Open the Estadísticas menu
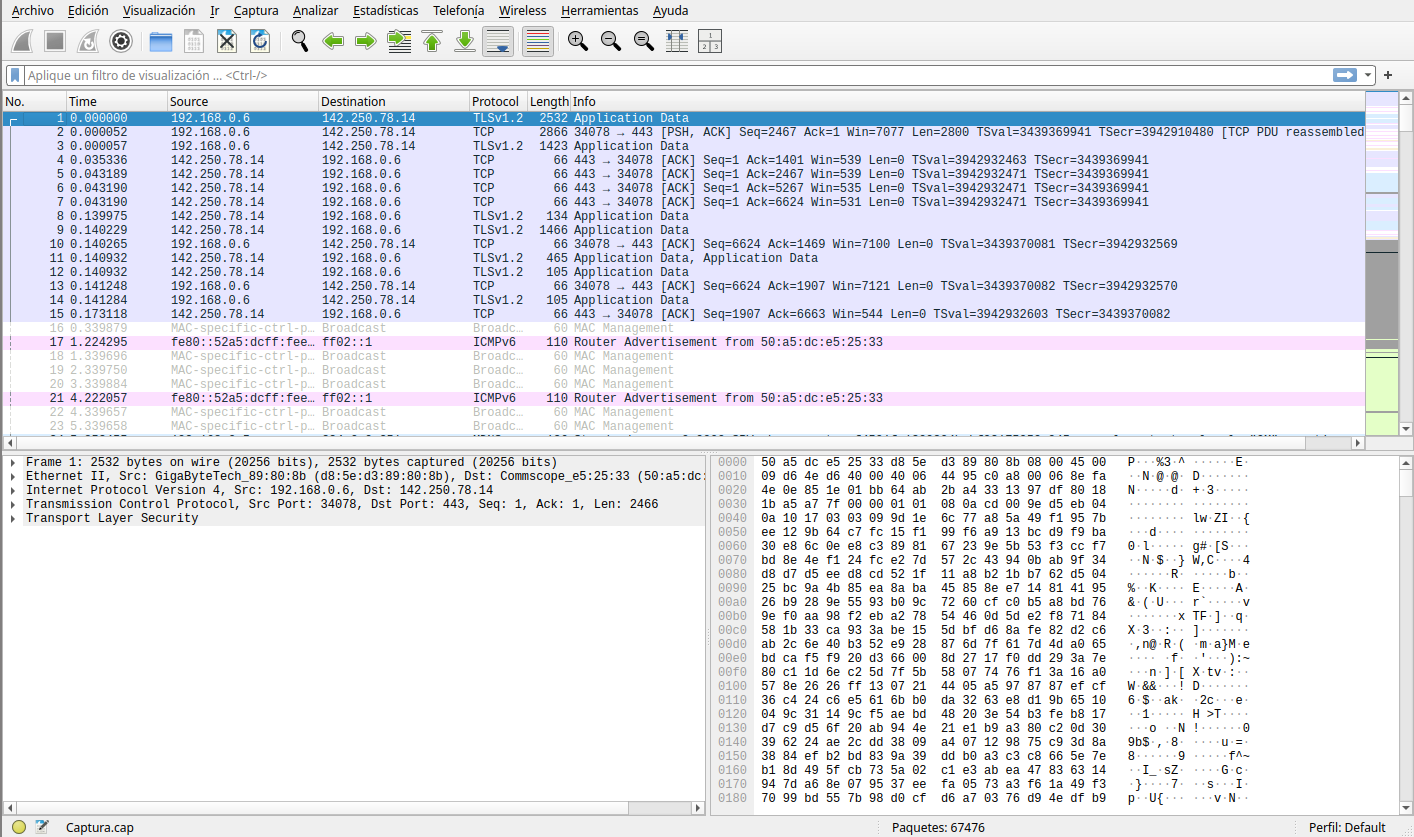 point(386,10)
